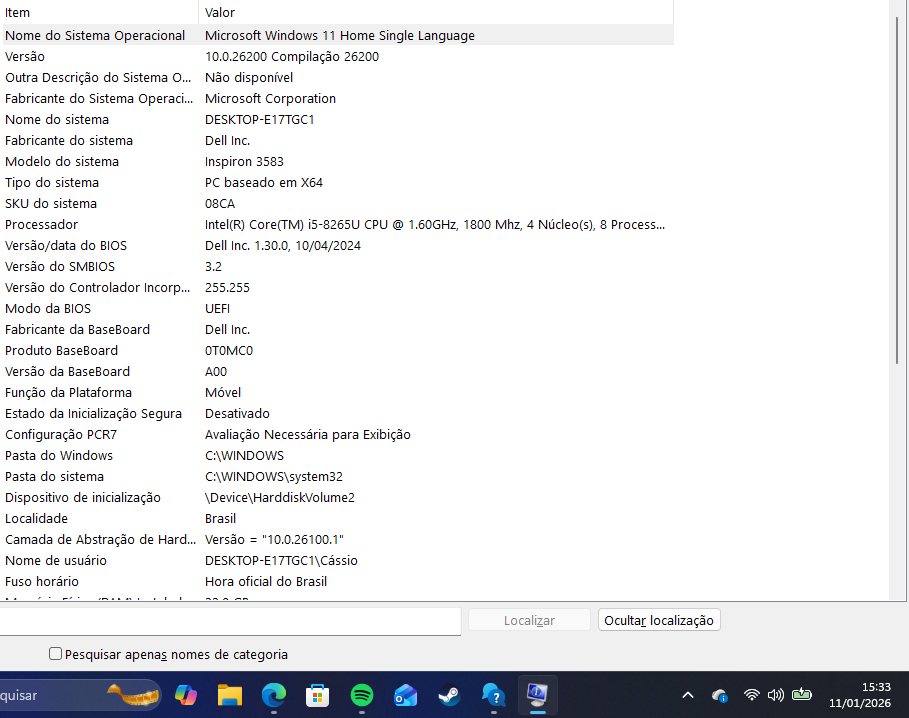Open the Get Help taskbar app

point(493,695)
